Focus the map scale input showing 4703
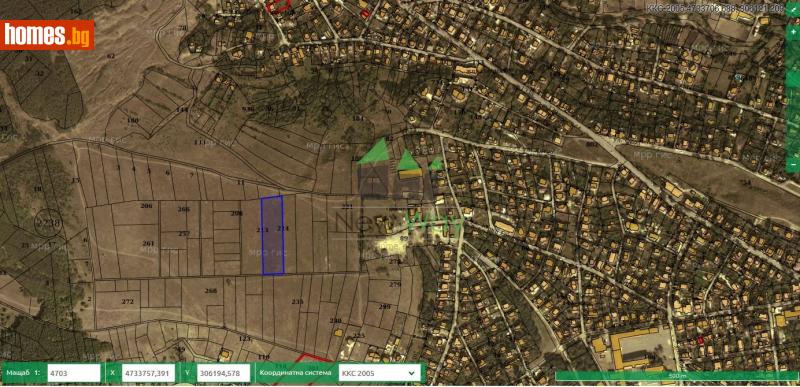The height and width of the screenshot is (387, 800). coord(73,373)
